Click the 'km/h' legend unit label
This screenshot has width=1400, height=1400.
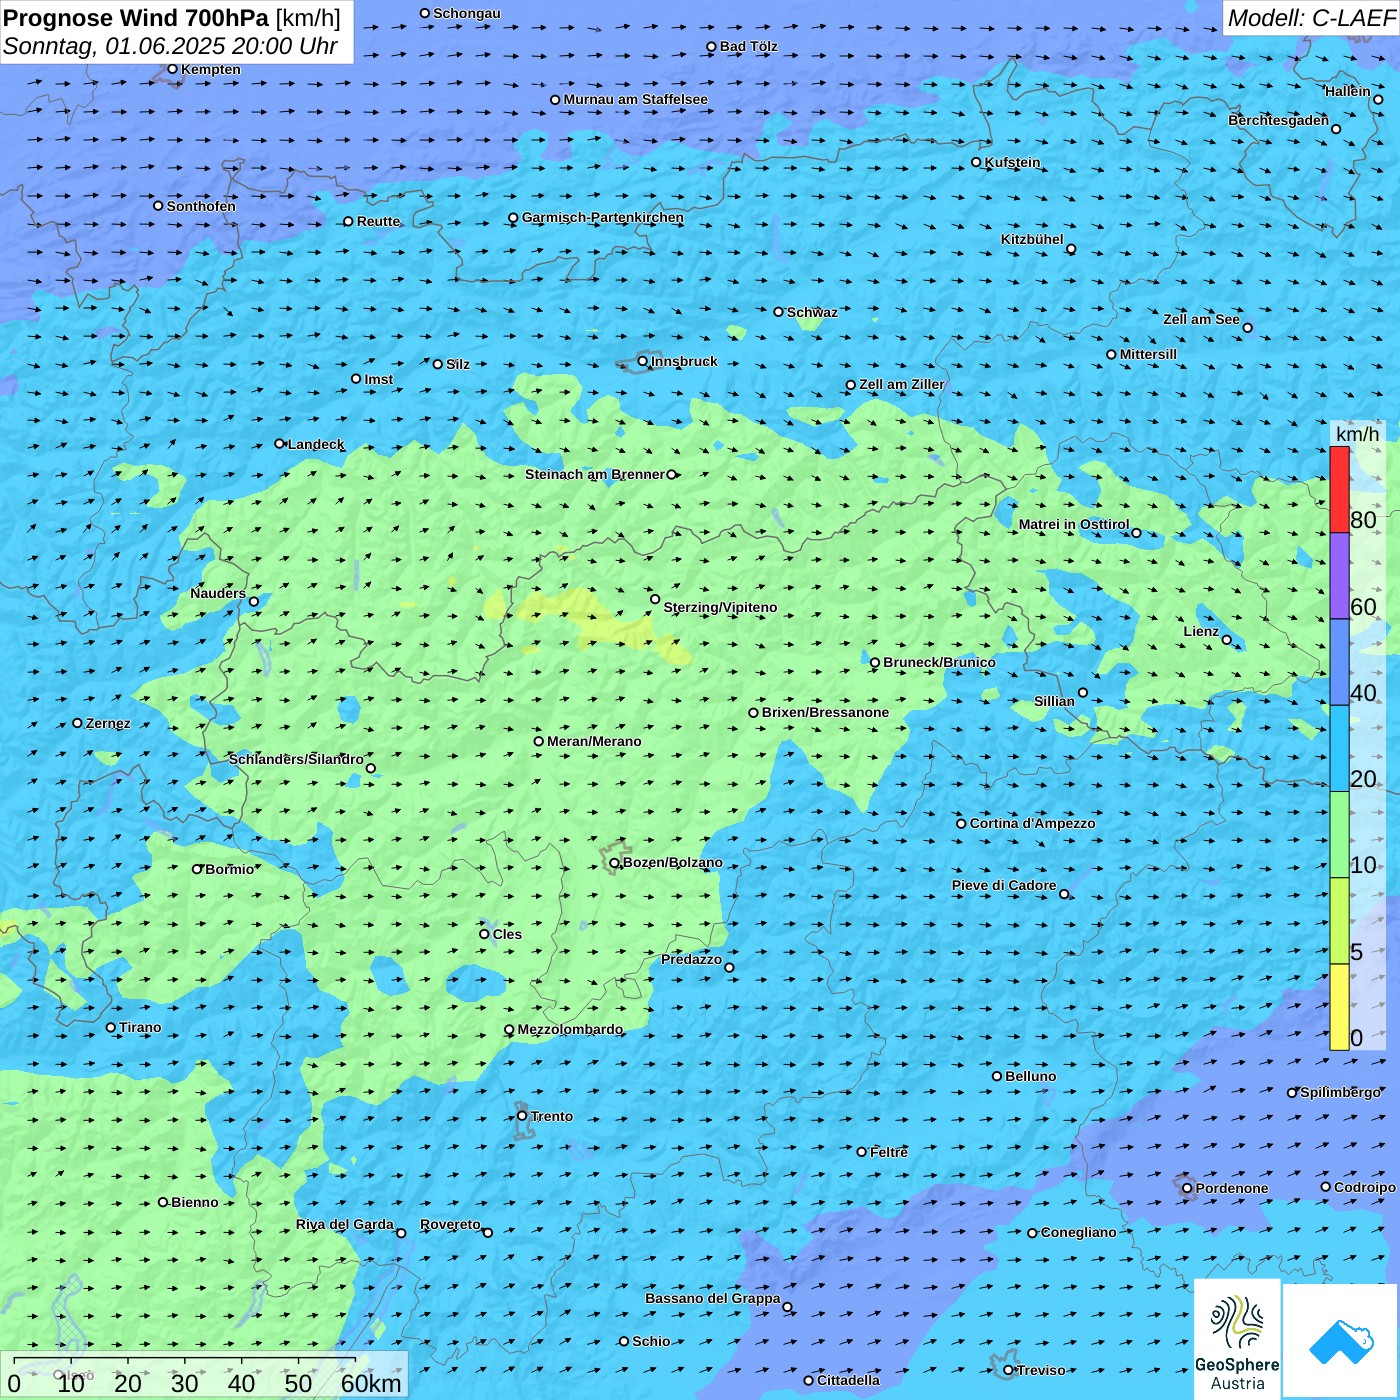coord(1357,434)
